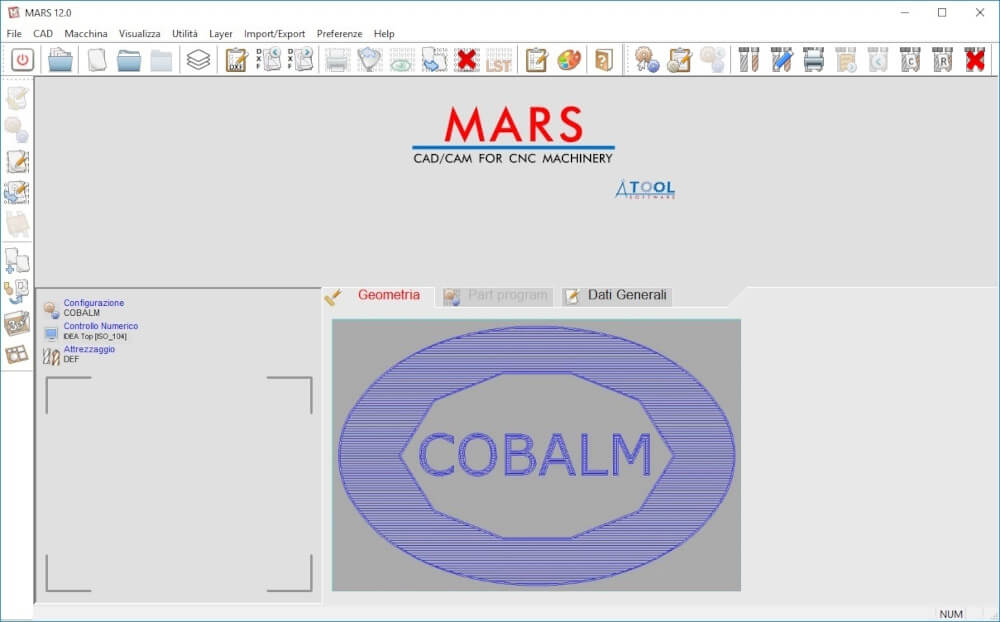Click the DXF icon with right arrow

click(x=300, y=59)
